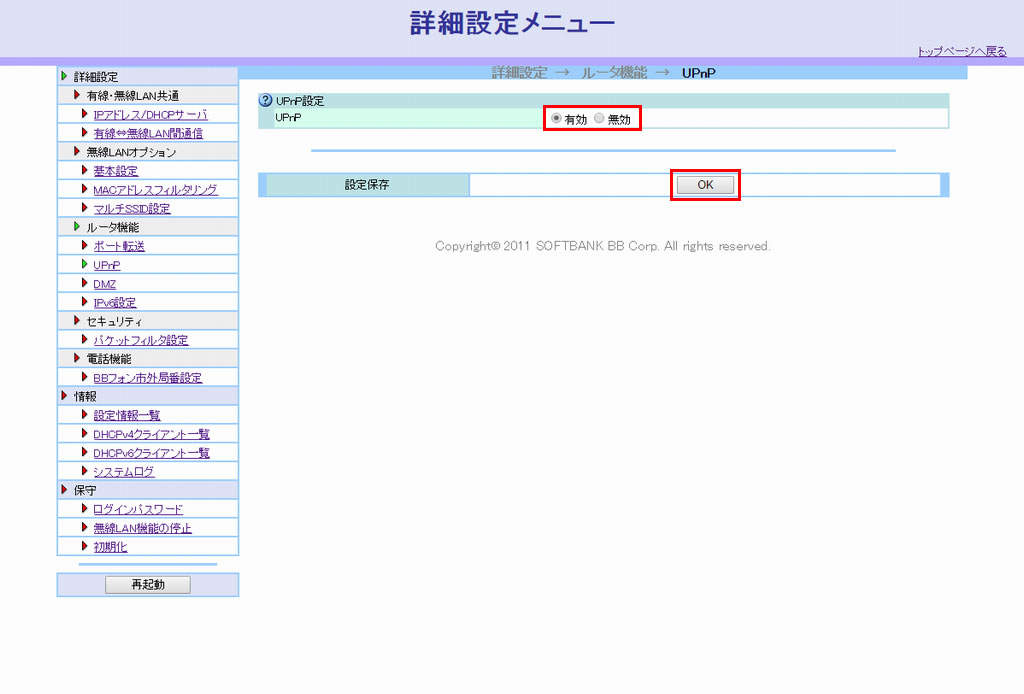Click the red arrow beside 無線LANオプション
1024x694 pixels.
pyautogui.click(x=78, y=152)
